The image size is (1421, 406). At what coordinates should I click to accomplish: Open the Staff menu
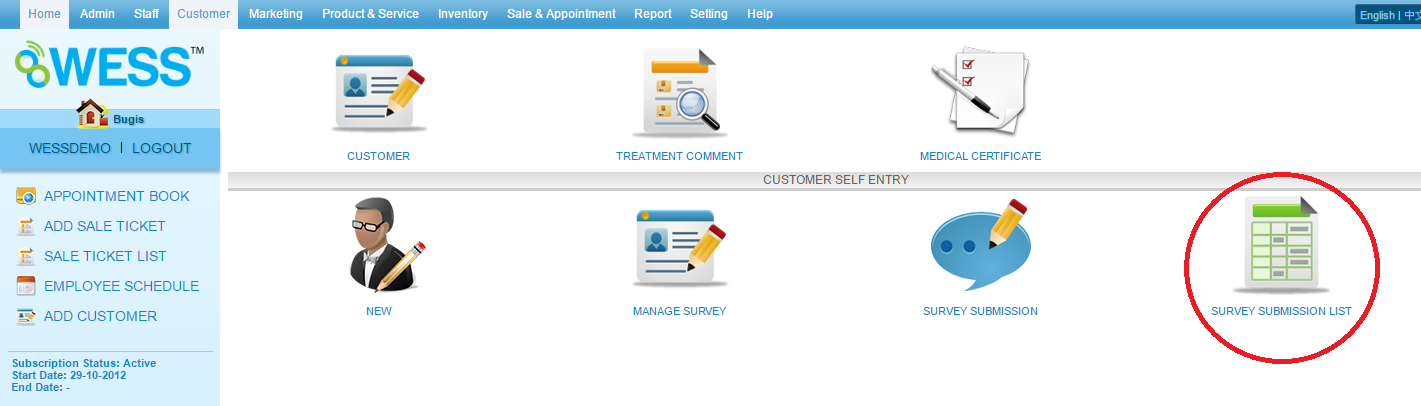click(146, 14)
